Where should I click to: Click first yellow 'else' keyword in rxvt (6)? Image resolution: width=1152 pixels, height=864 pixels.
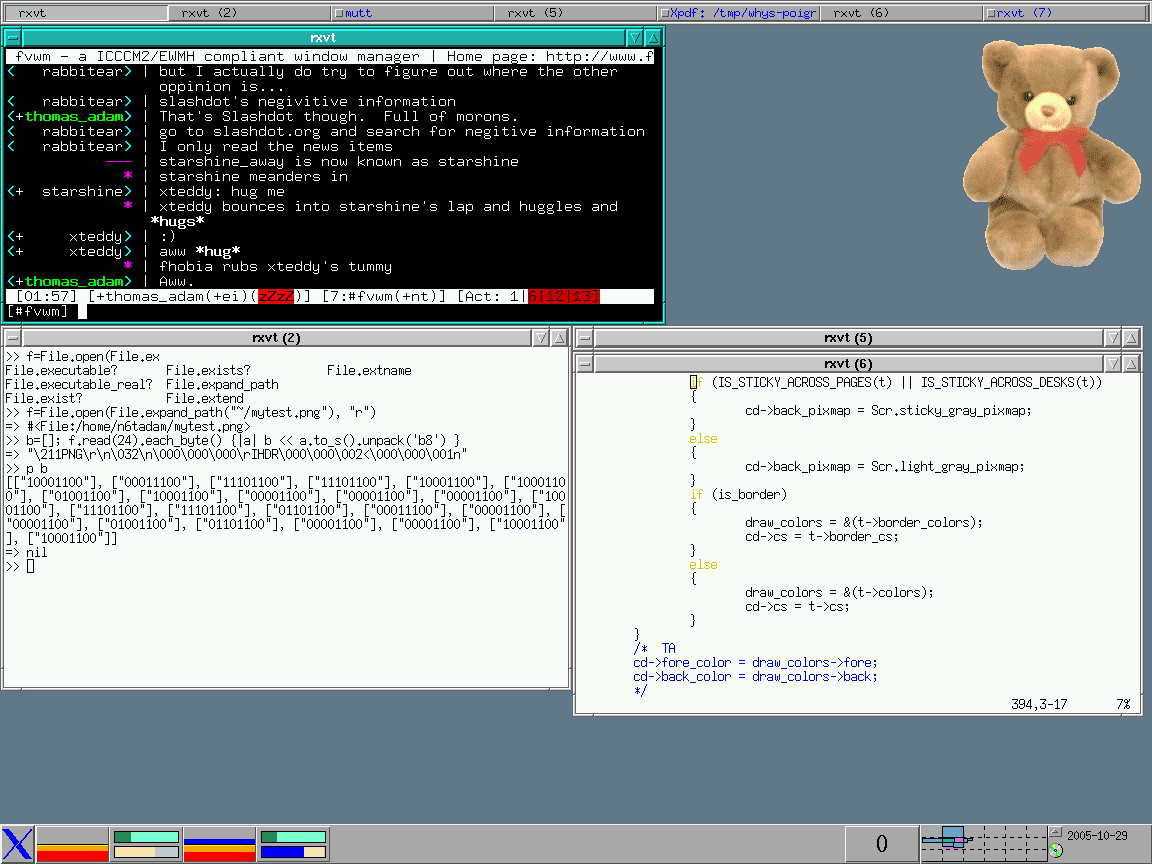tap(703, 439)
